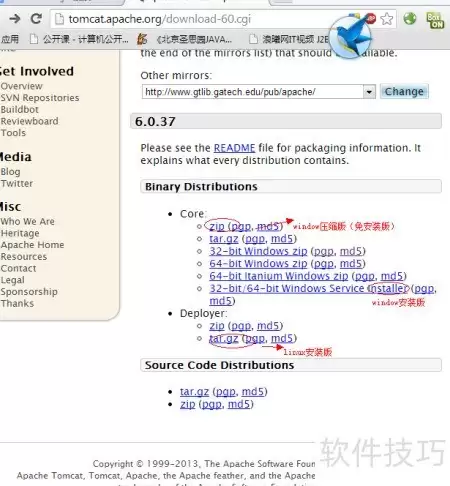Image resolution: width=450 pixels, height=486 pixels.
Task: Open the Box ON extension icon
Action: click(x=435, y=20)
